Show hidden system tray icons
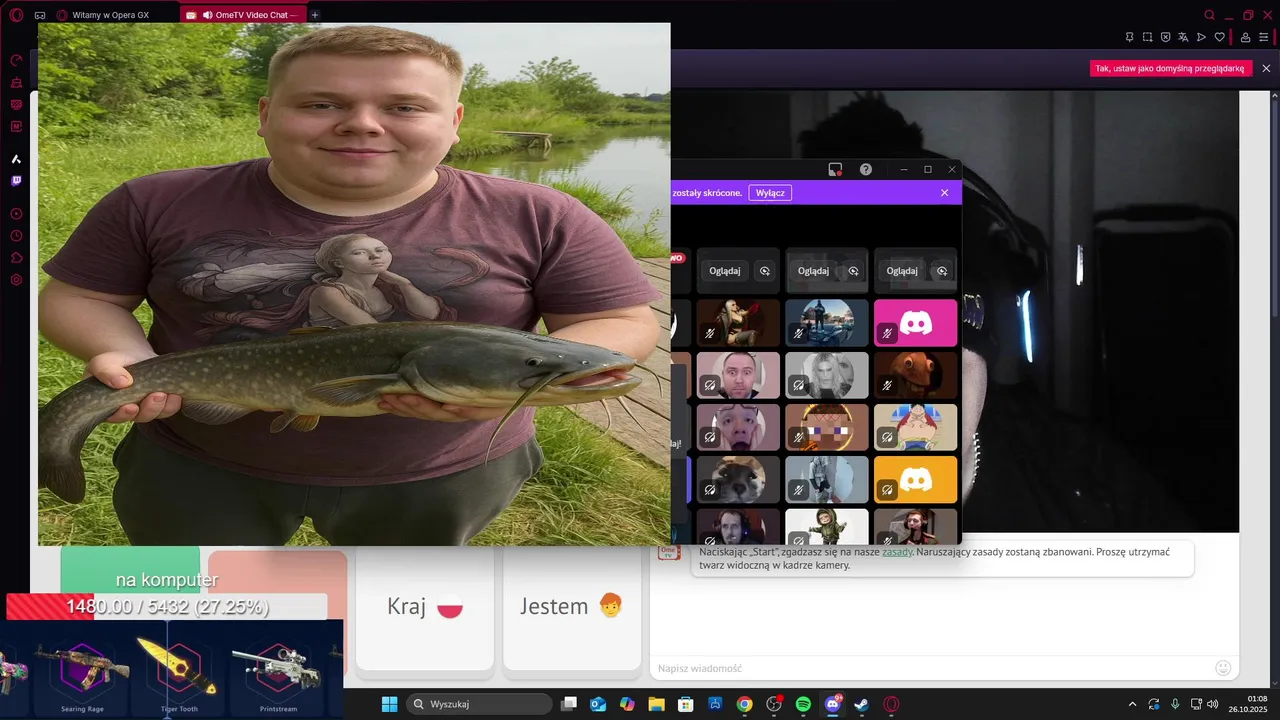The image size is (1280, 720). (x=1132, y=704)
